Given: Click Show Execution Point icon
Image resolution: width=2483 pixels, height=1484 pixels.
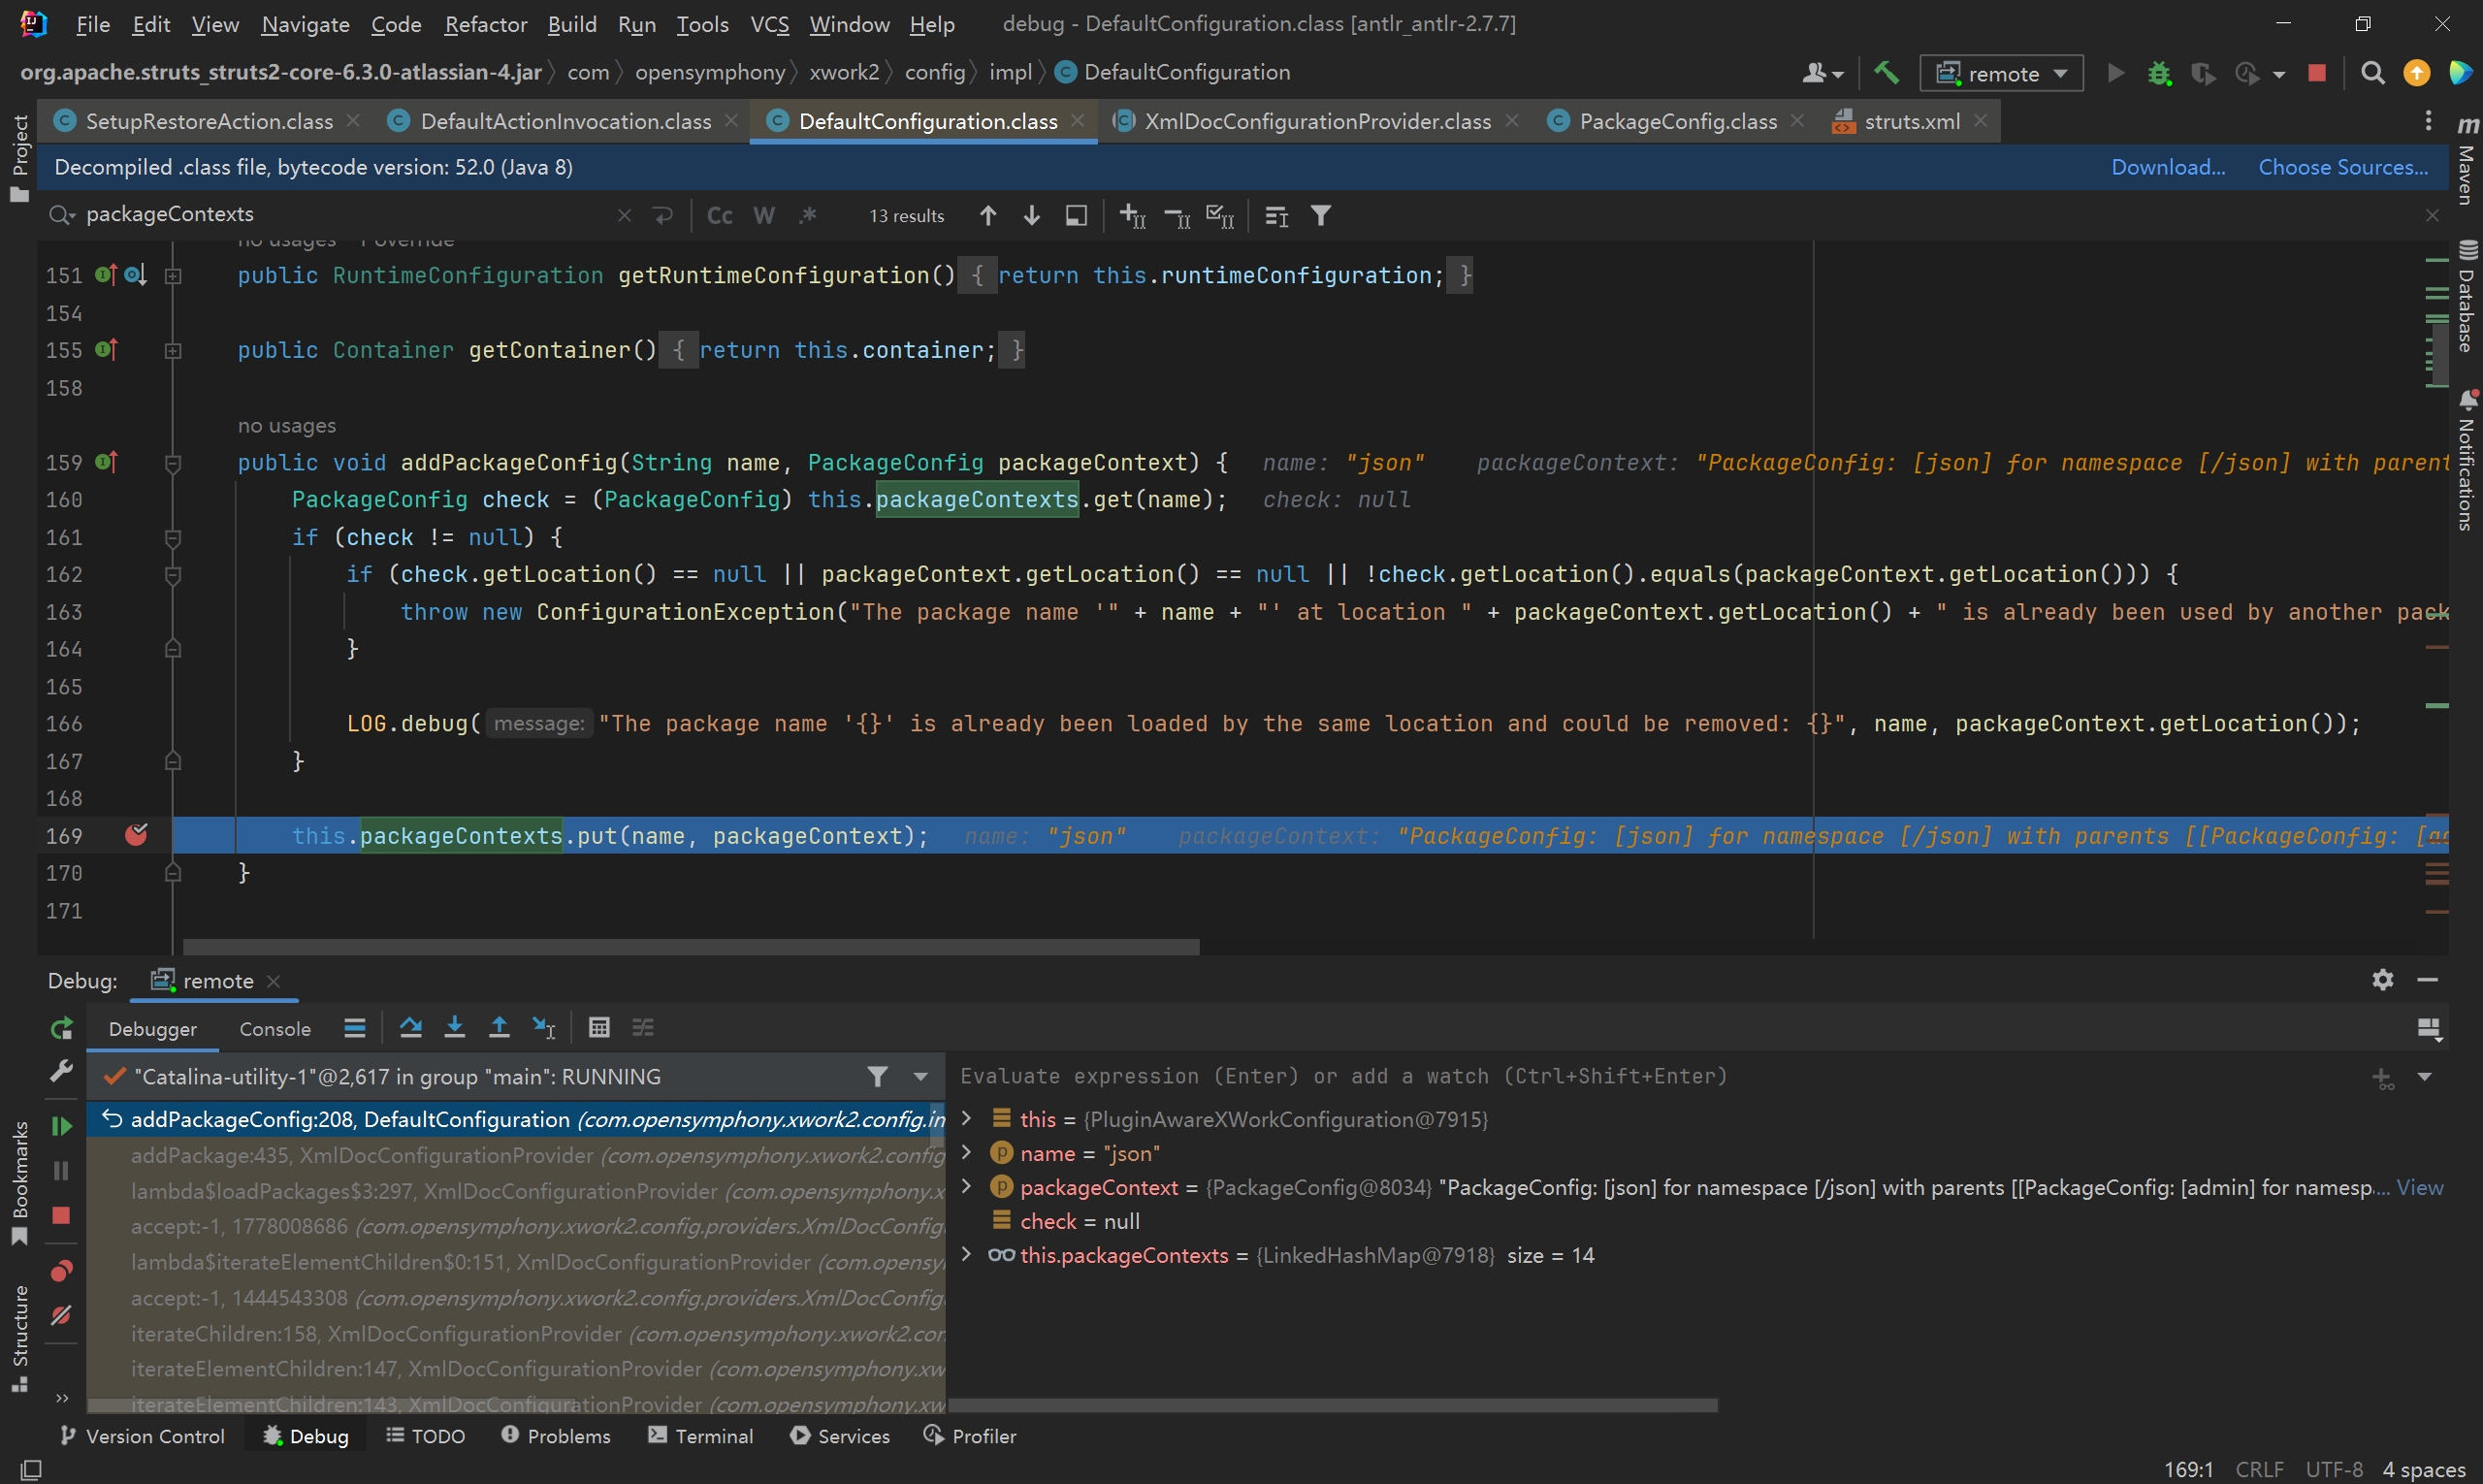Looking at the screenshot, I should click(x=354, y=1027).
